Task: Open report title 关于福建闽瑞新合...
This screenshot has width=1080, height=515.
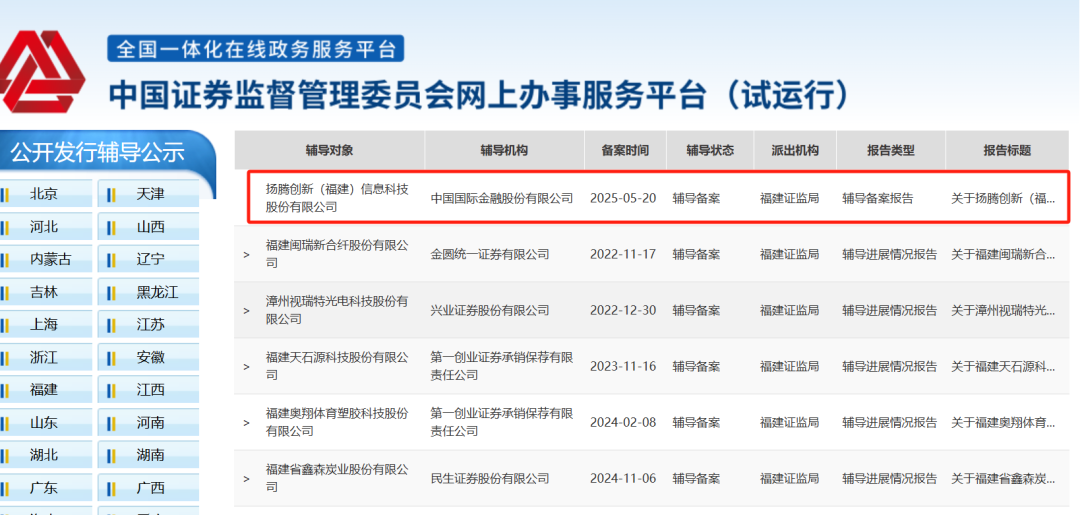Action: tap(1003, 255)
